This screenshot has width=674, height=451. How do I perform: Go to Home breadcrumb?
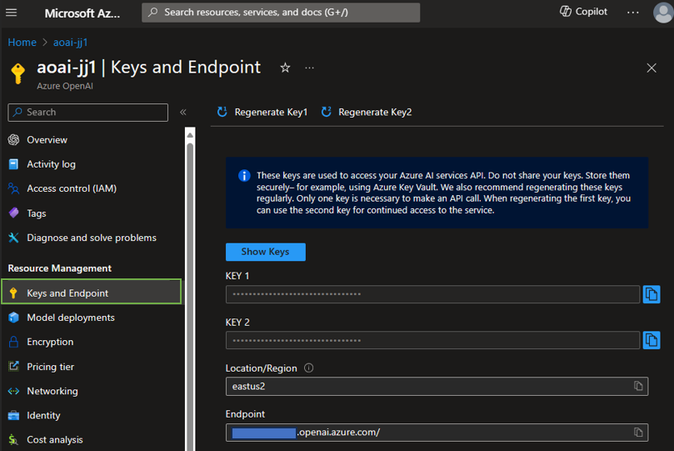22,43
